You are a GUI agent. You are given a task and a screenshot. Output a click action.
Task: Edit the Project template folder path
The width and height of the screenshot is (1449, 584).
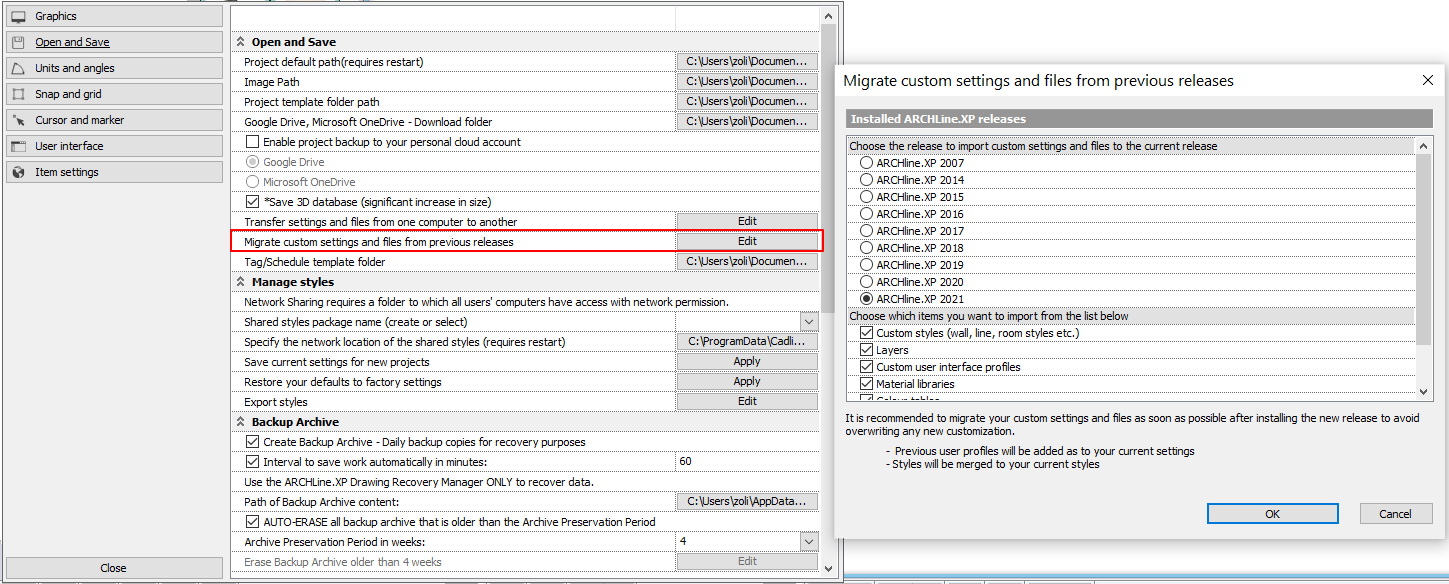pyautogui.click(x=747, y=102)
